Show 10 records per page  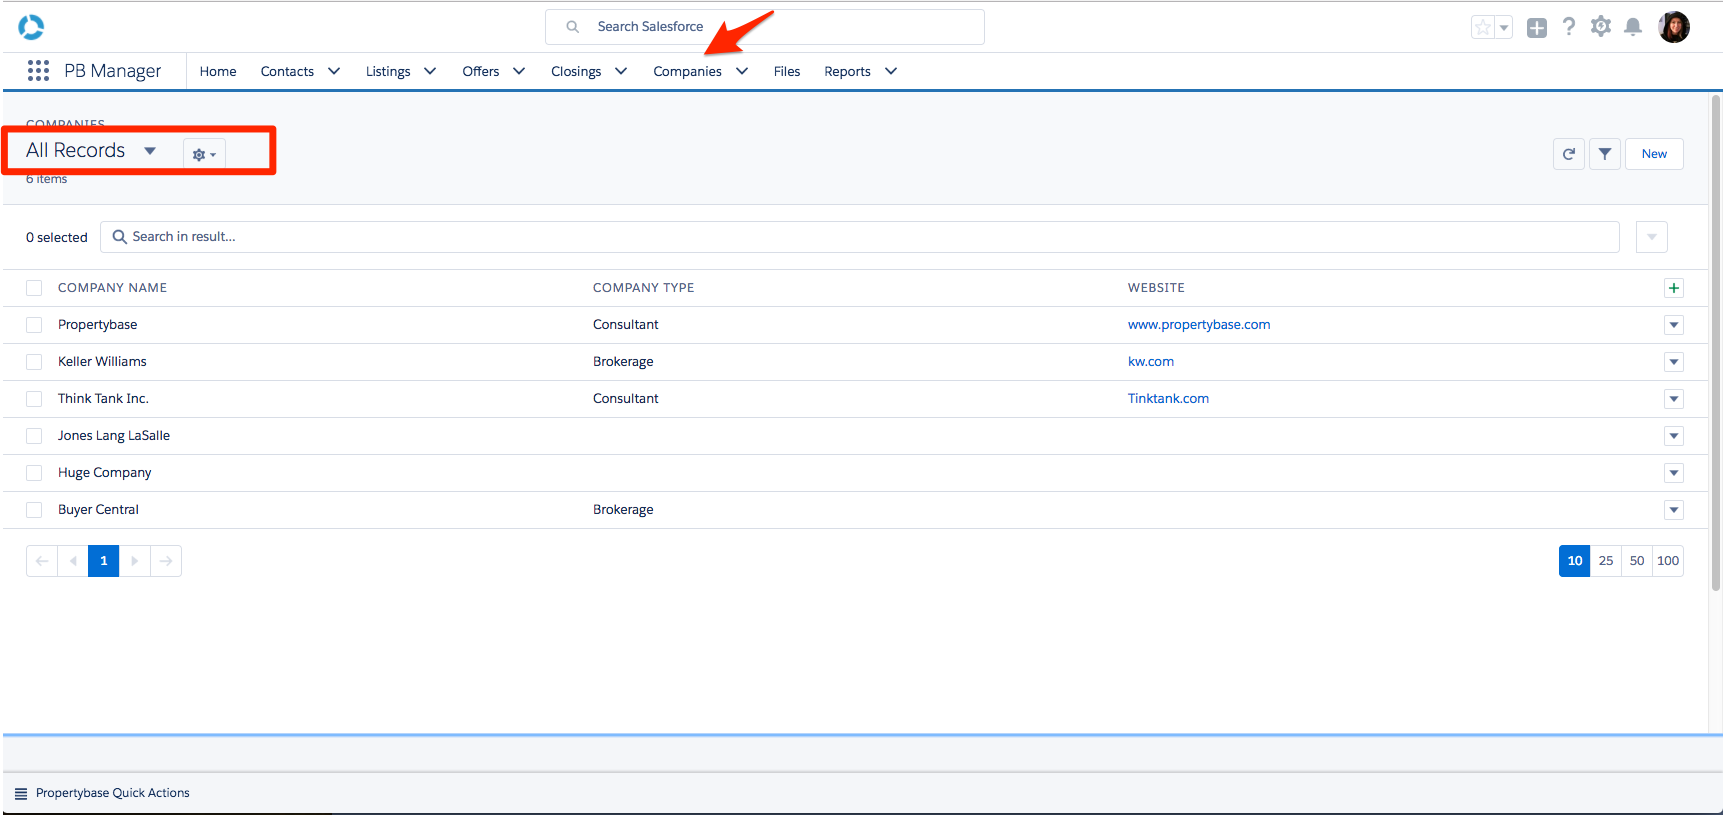(x=1575, y=561)
